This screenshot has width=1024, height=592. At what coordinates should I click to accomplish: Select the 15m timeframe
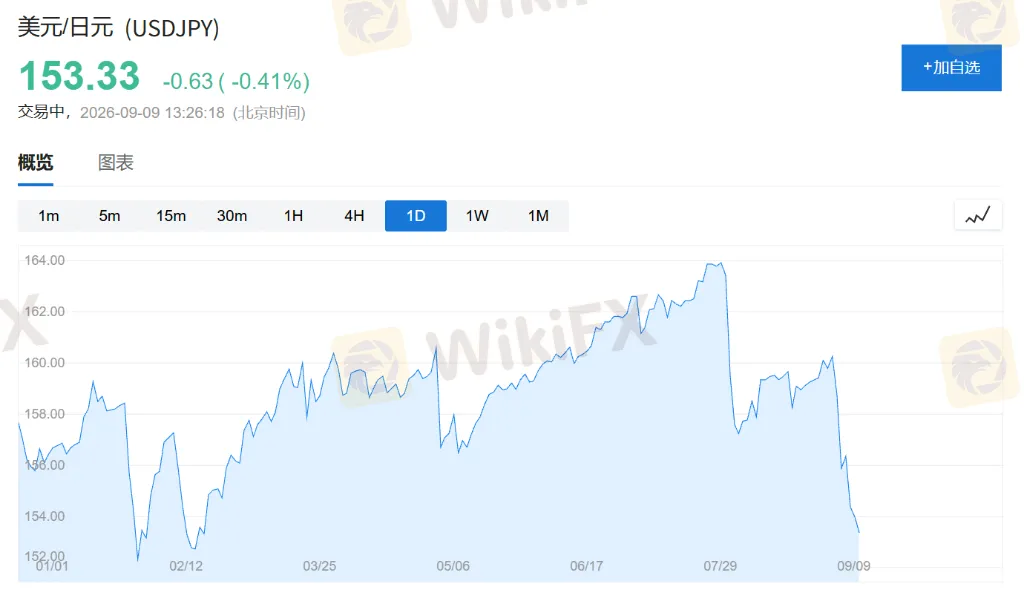click(x=171, y=216)
